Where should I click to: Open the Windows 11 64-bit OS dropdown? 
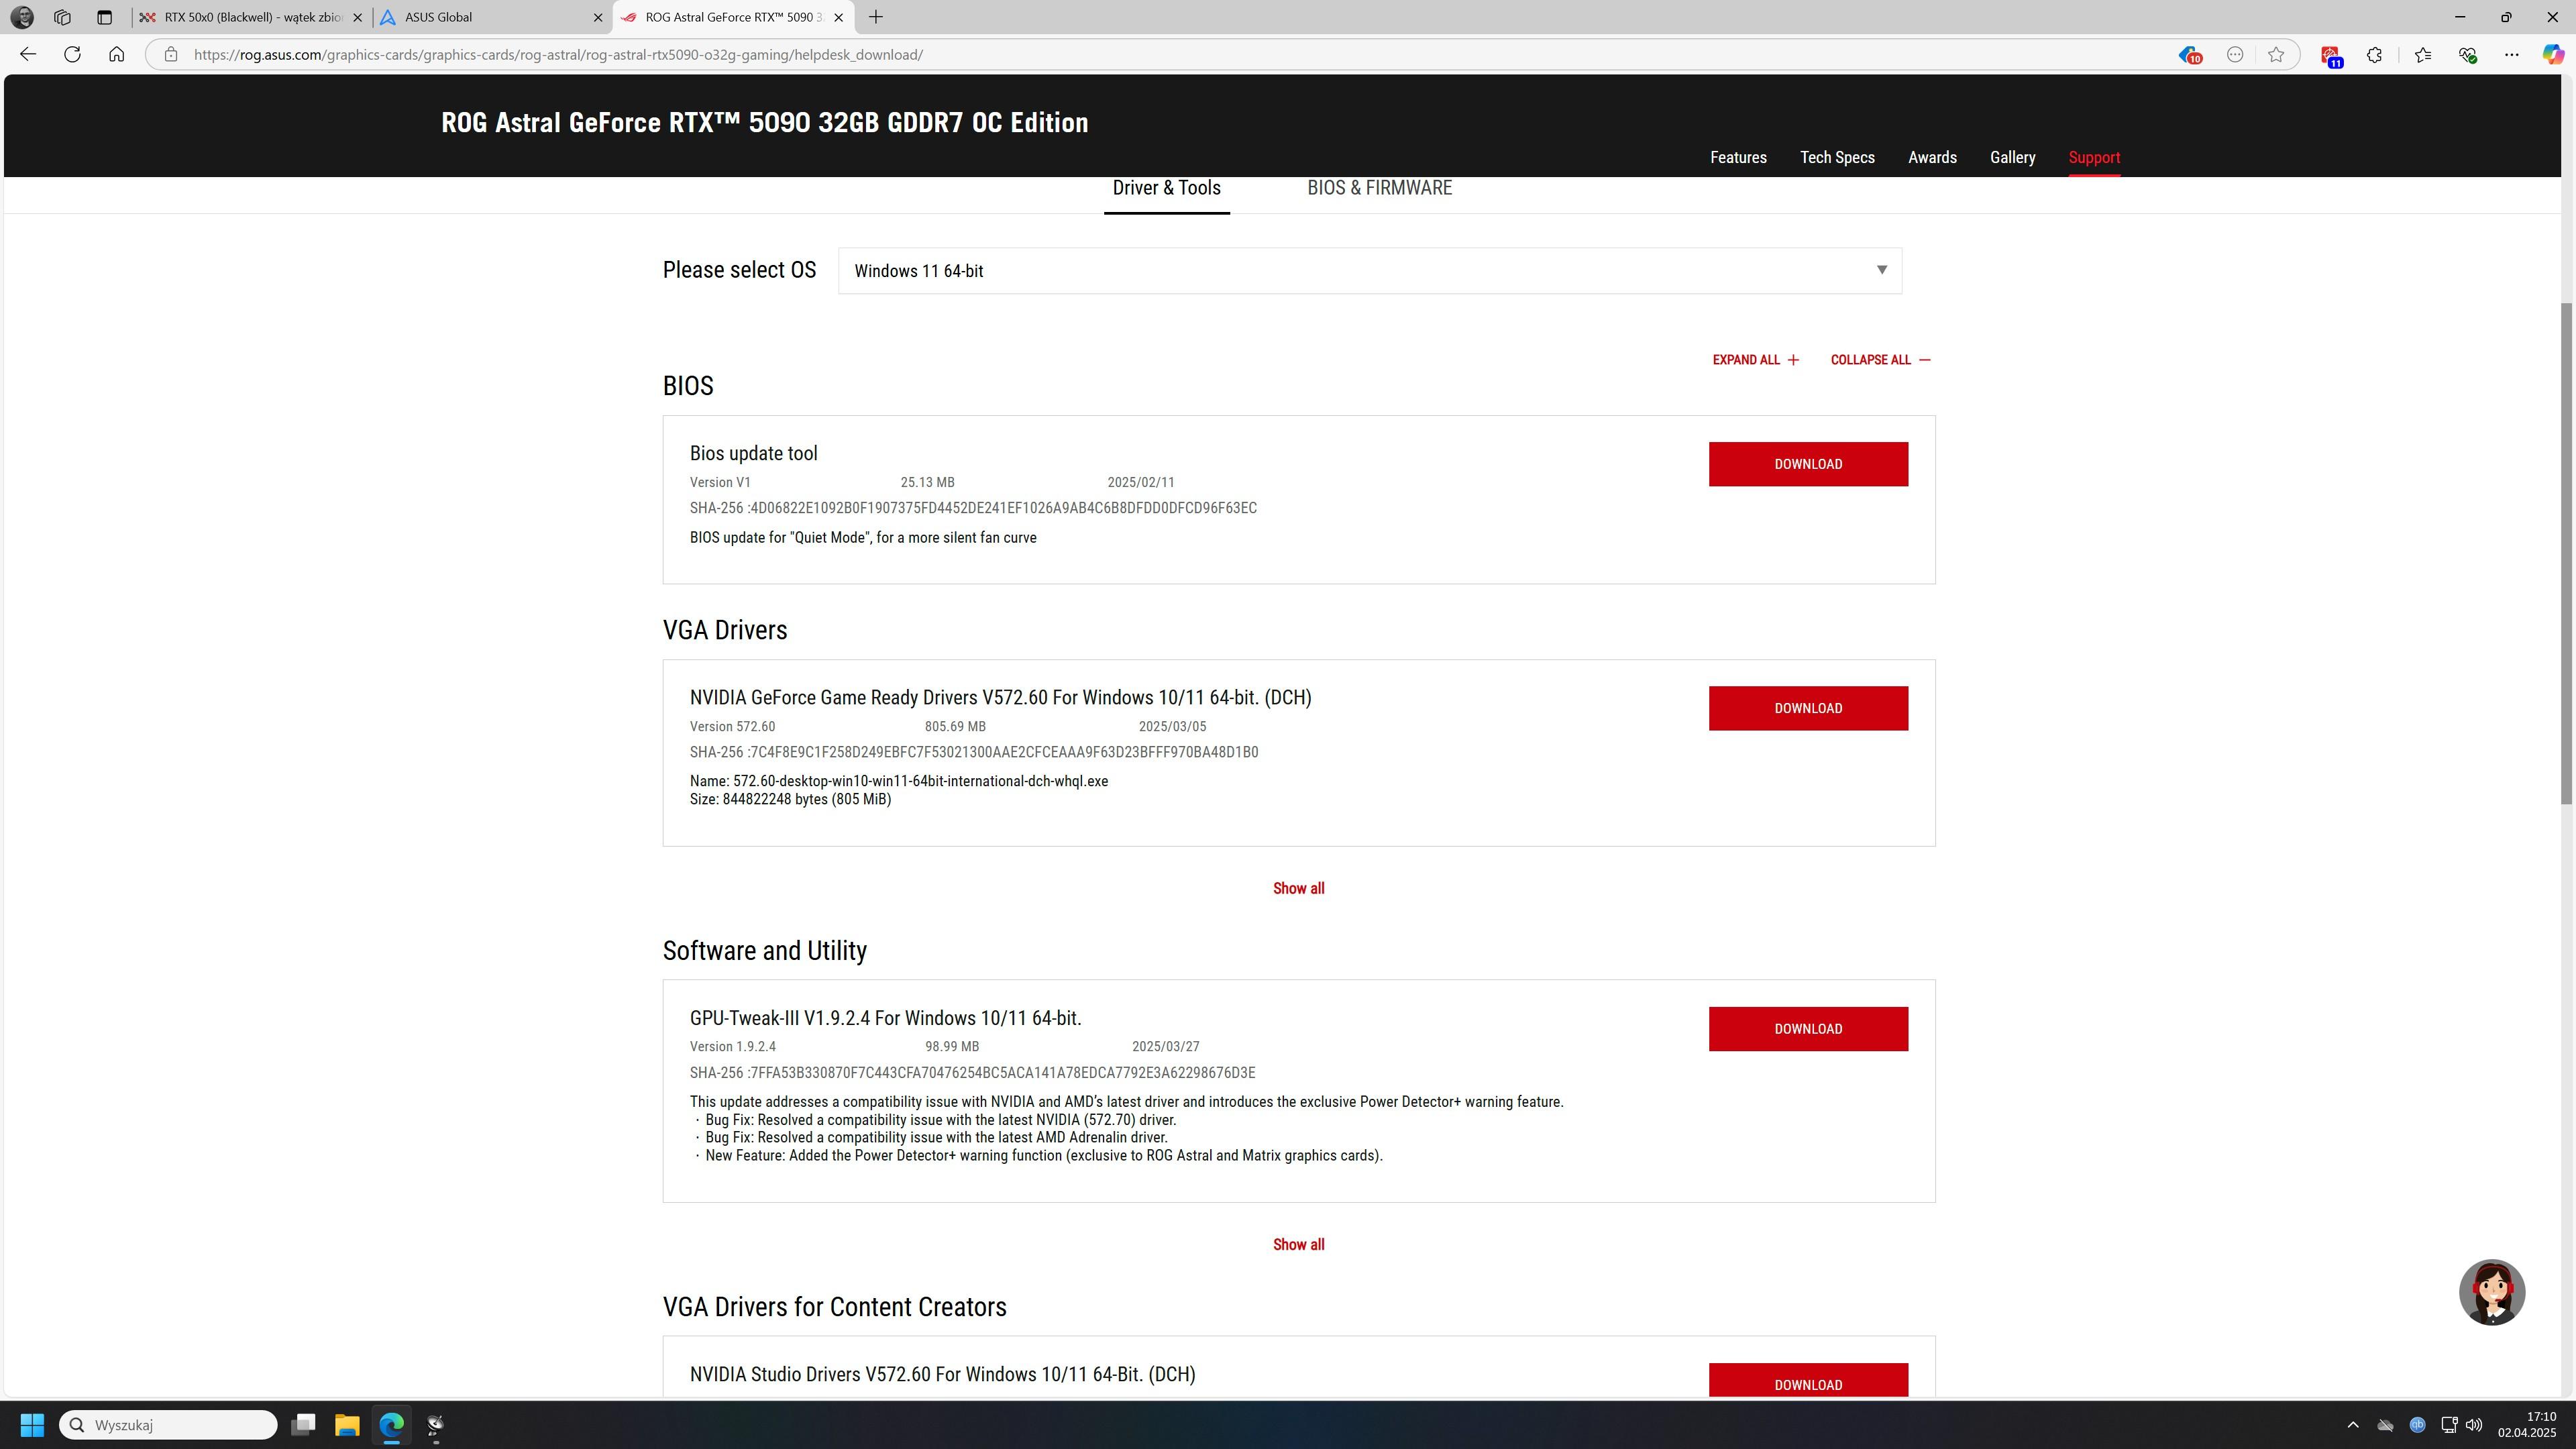(x=1369, y=271)
